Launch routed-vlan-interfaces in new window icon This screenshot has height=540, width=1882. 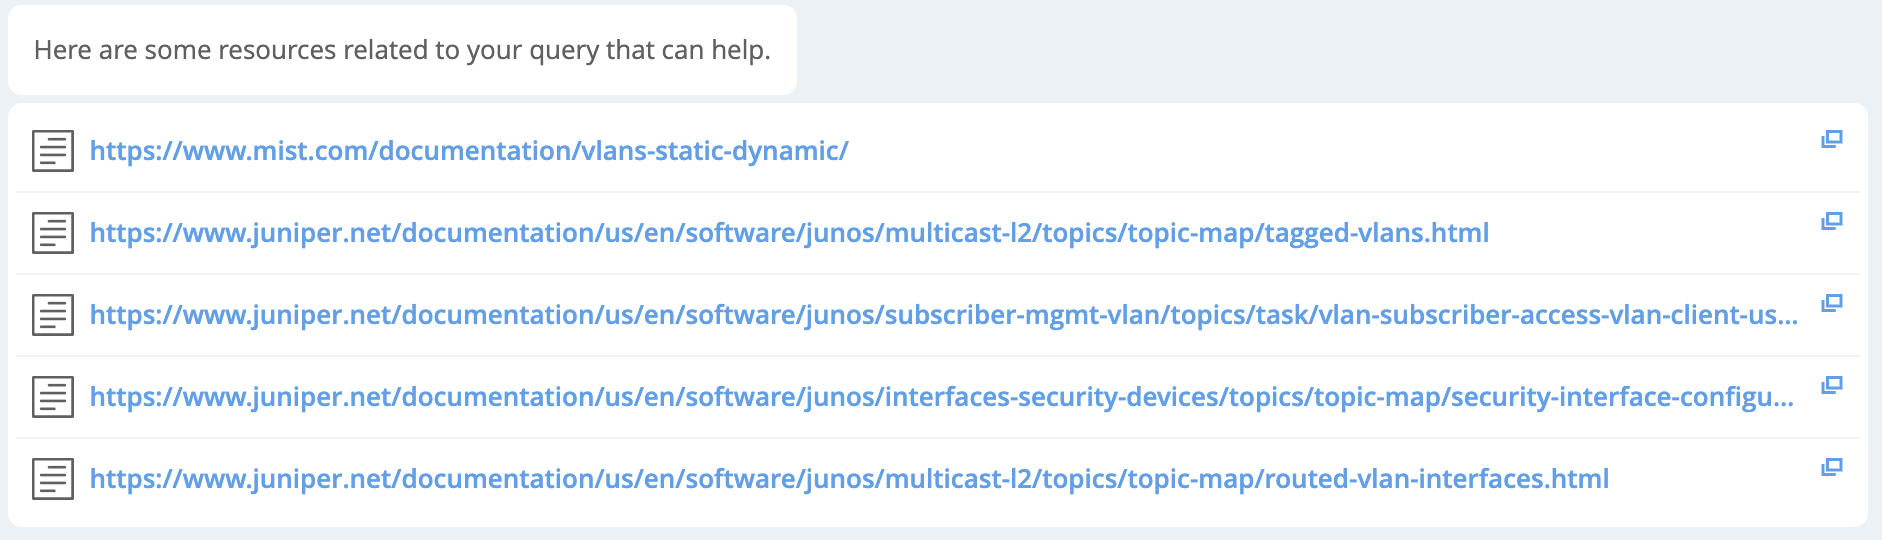1831,467
